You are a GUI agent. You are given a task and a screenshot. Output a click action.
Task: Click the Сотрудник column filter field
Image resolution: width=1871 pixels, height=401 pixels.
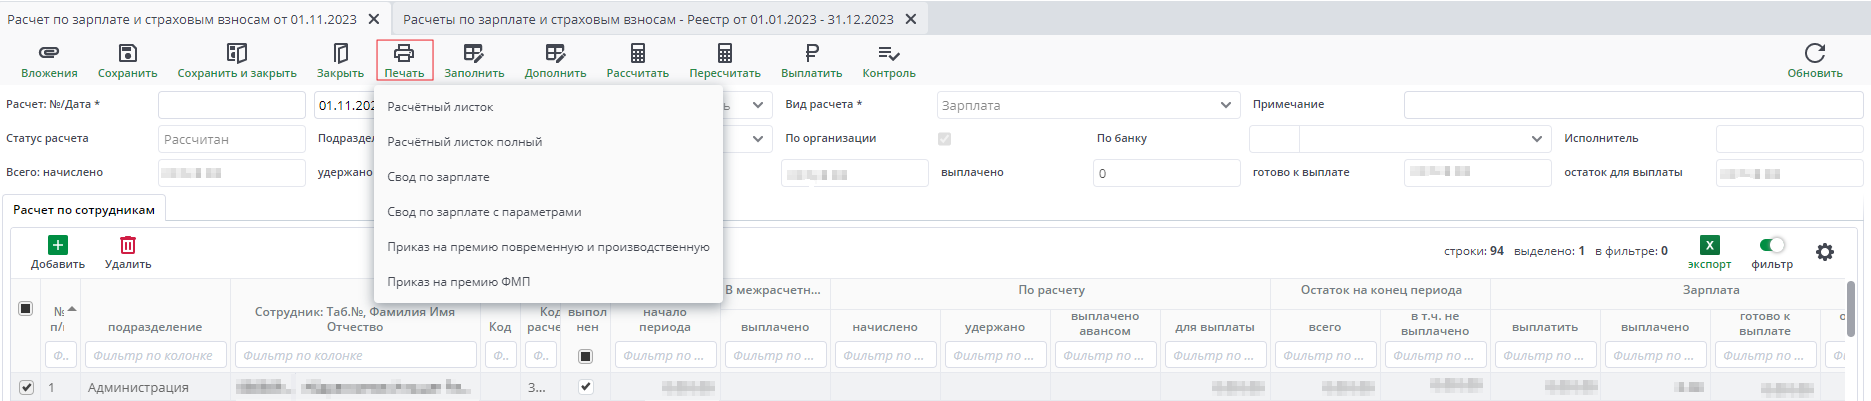pos(355,355)
